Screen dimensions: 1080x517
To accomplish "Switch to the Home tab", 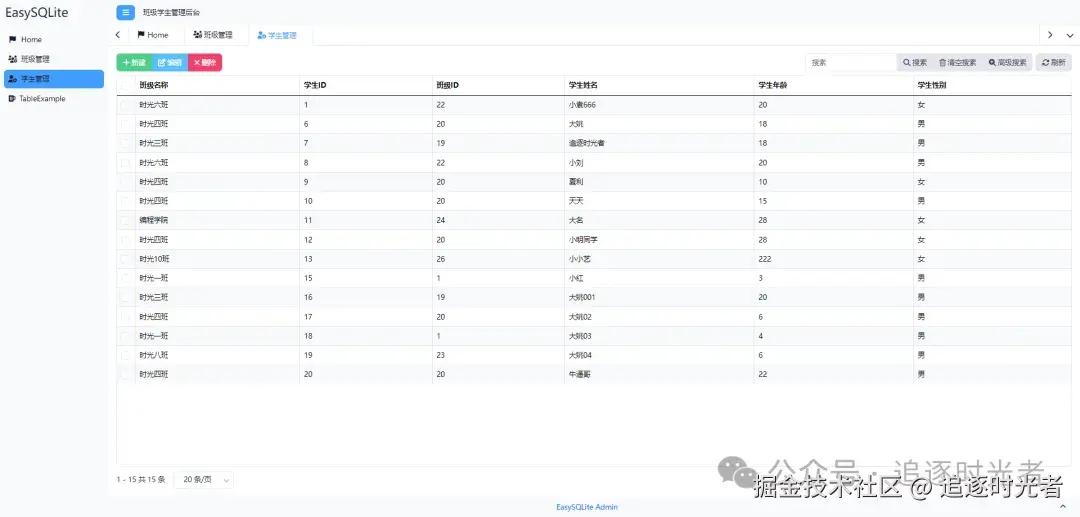I will [x=153, y=35].
